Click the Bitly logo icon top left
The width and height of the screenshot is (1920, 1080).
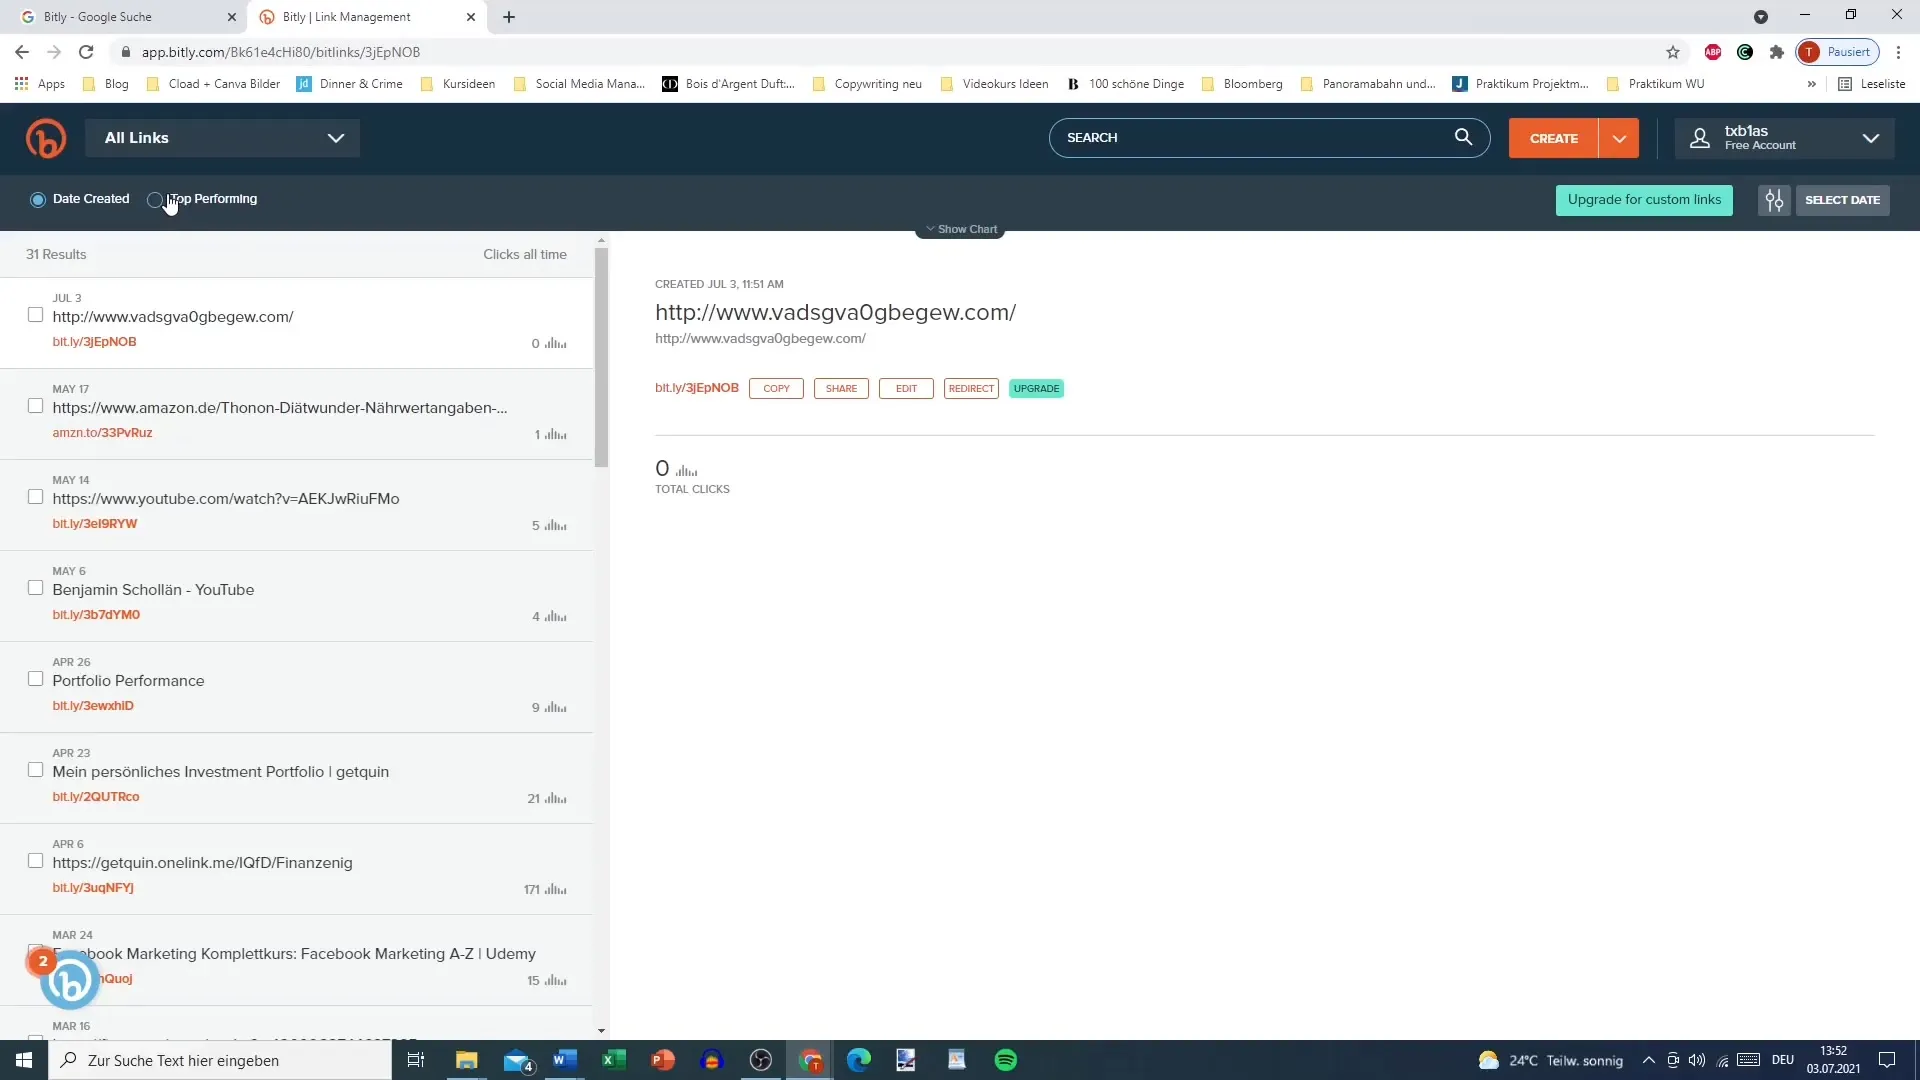pyautogui.click(x=46, y=138)
